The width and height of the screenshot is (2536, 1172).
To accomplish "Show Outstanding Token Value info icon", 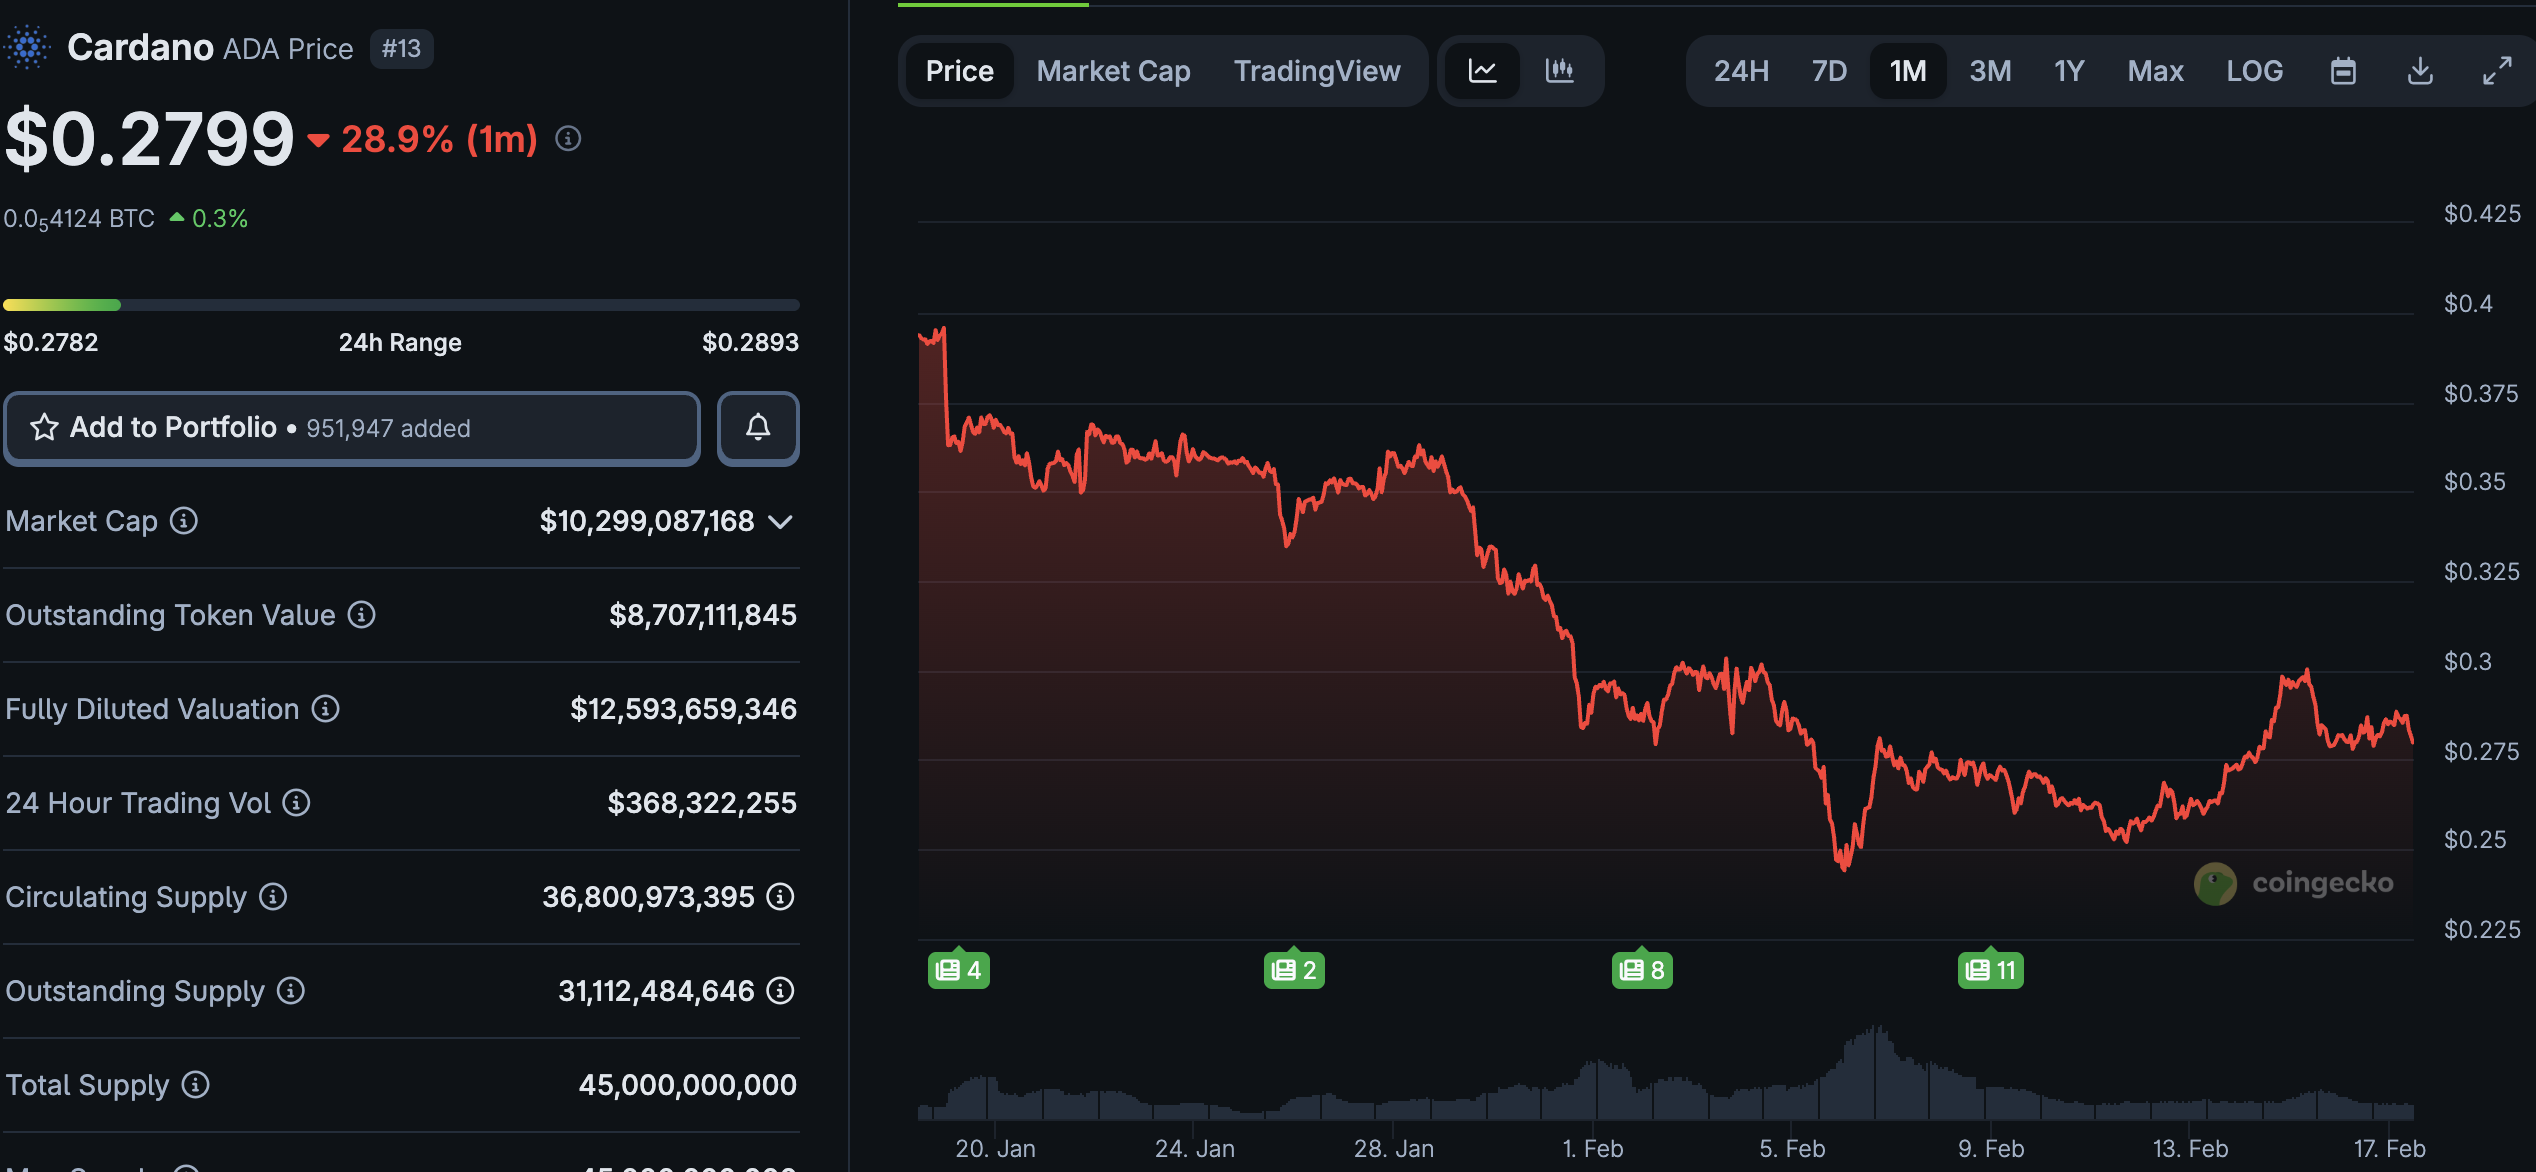I will (x=362, y=615).
